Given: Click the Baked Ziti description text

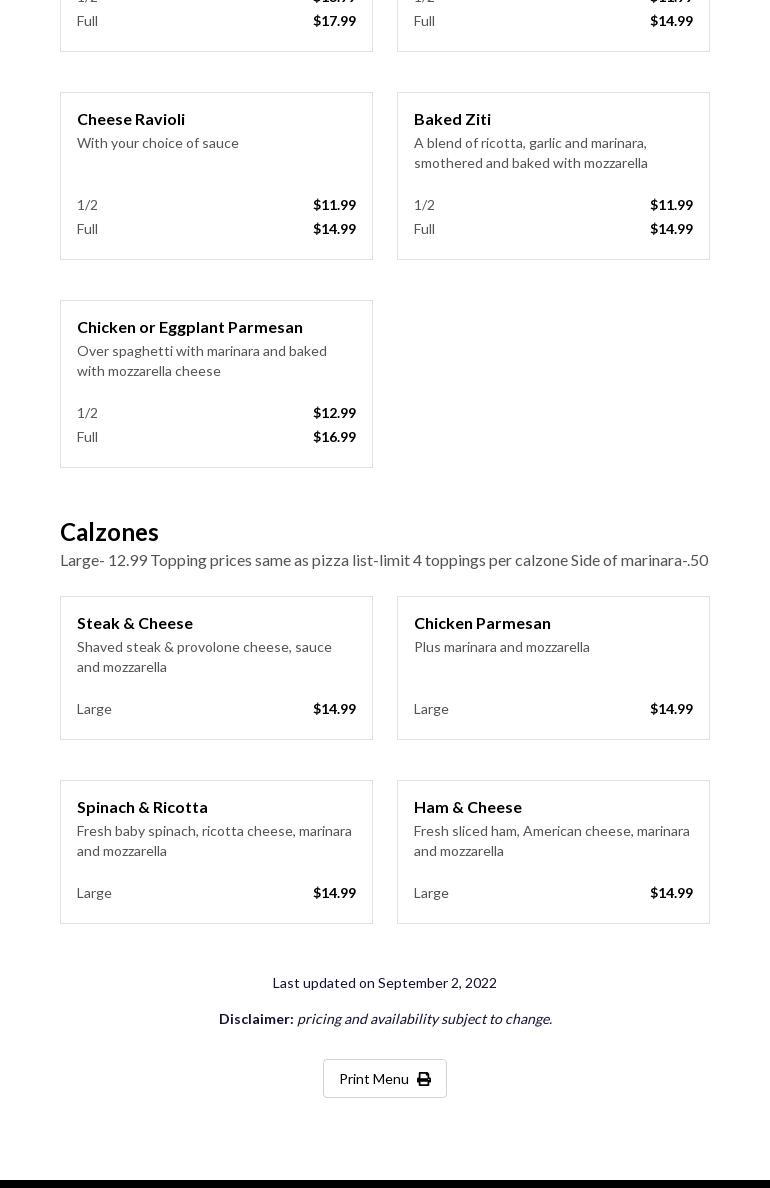Looking at the screenshot, I should [530, 153].
